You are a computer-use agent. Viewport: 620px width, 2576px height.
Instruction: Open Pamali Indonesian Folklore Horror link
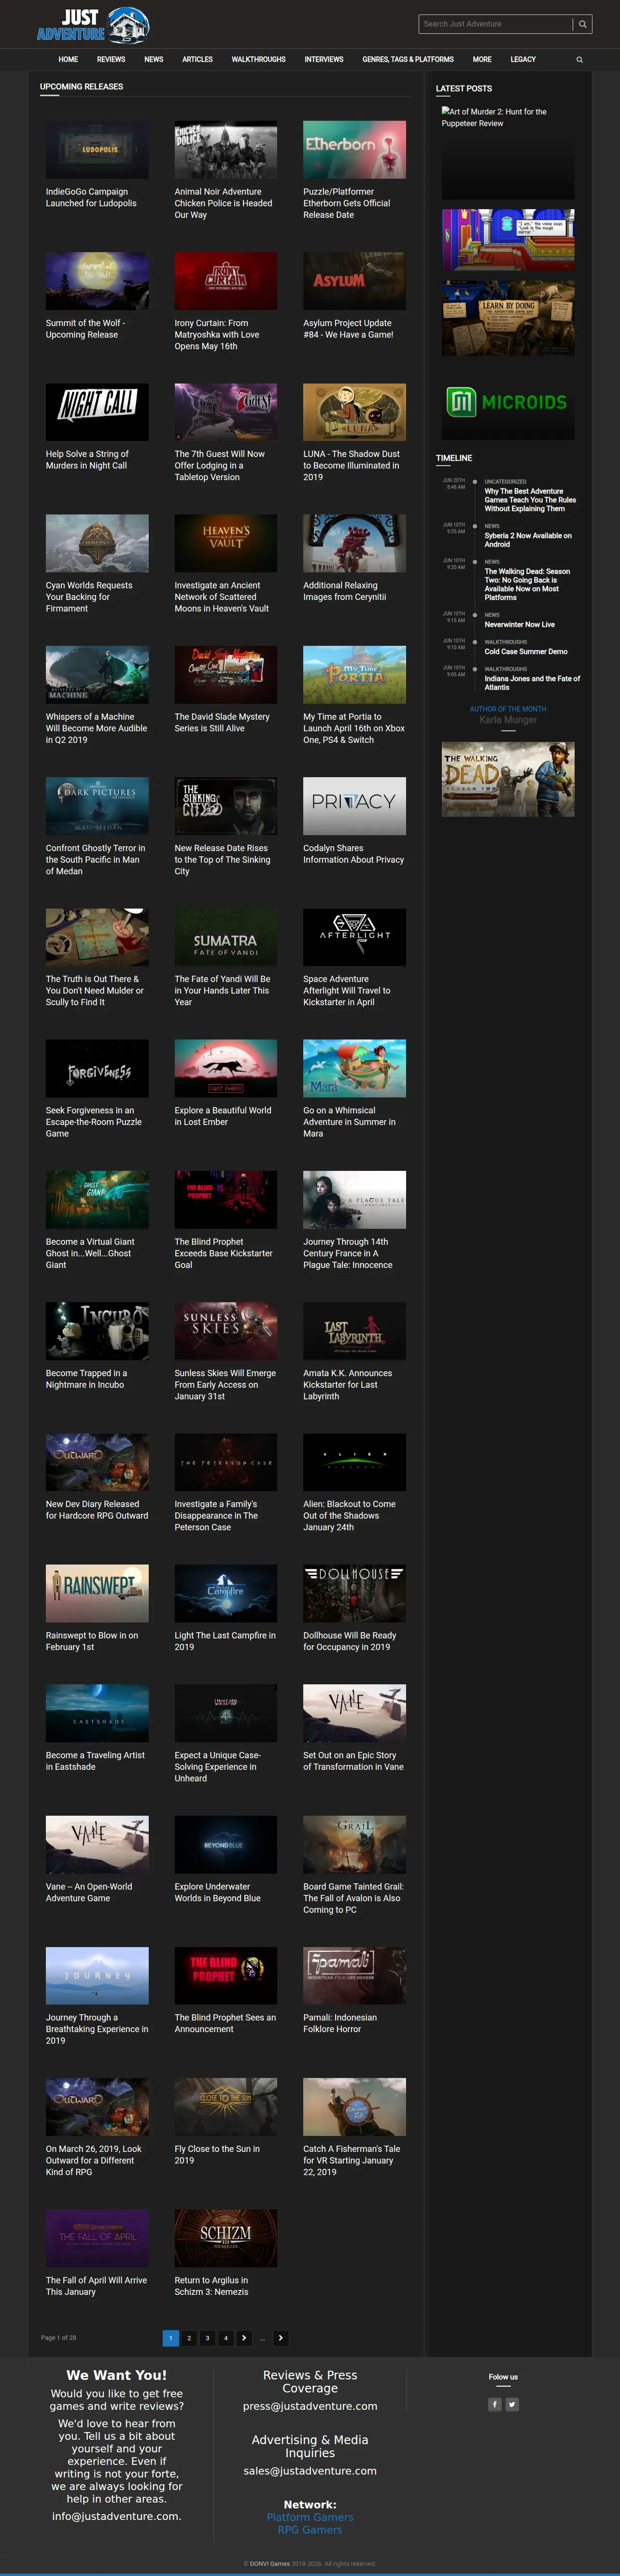point(340,2023)
